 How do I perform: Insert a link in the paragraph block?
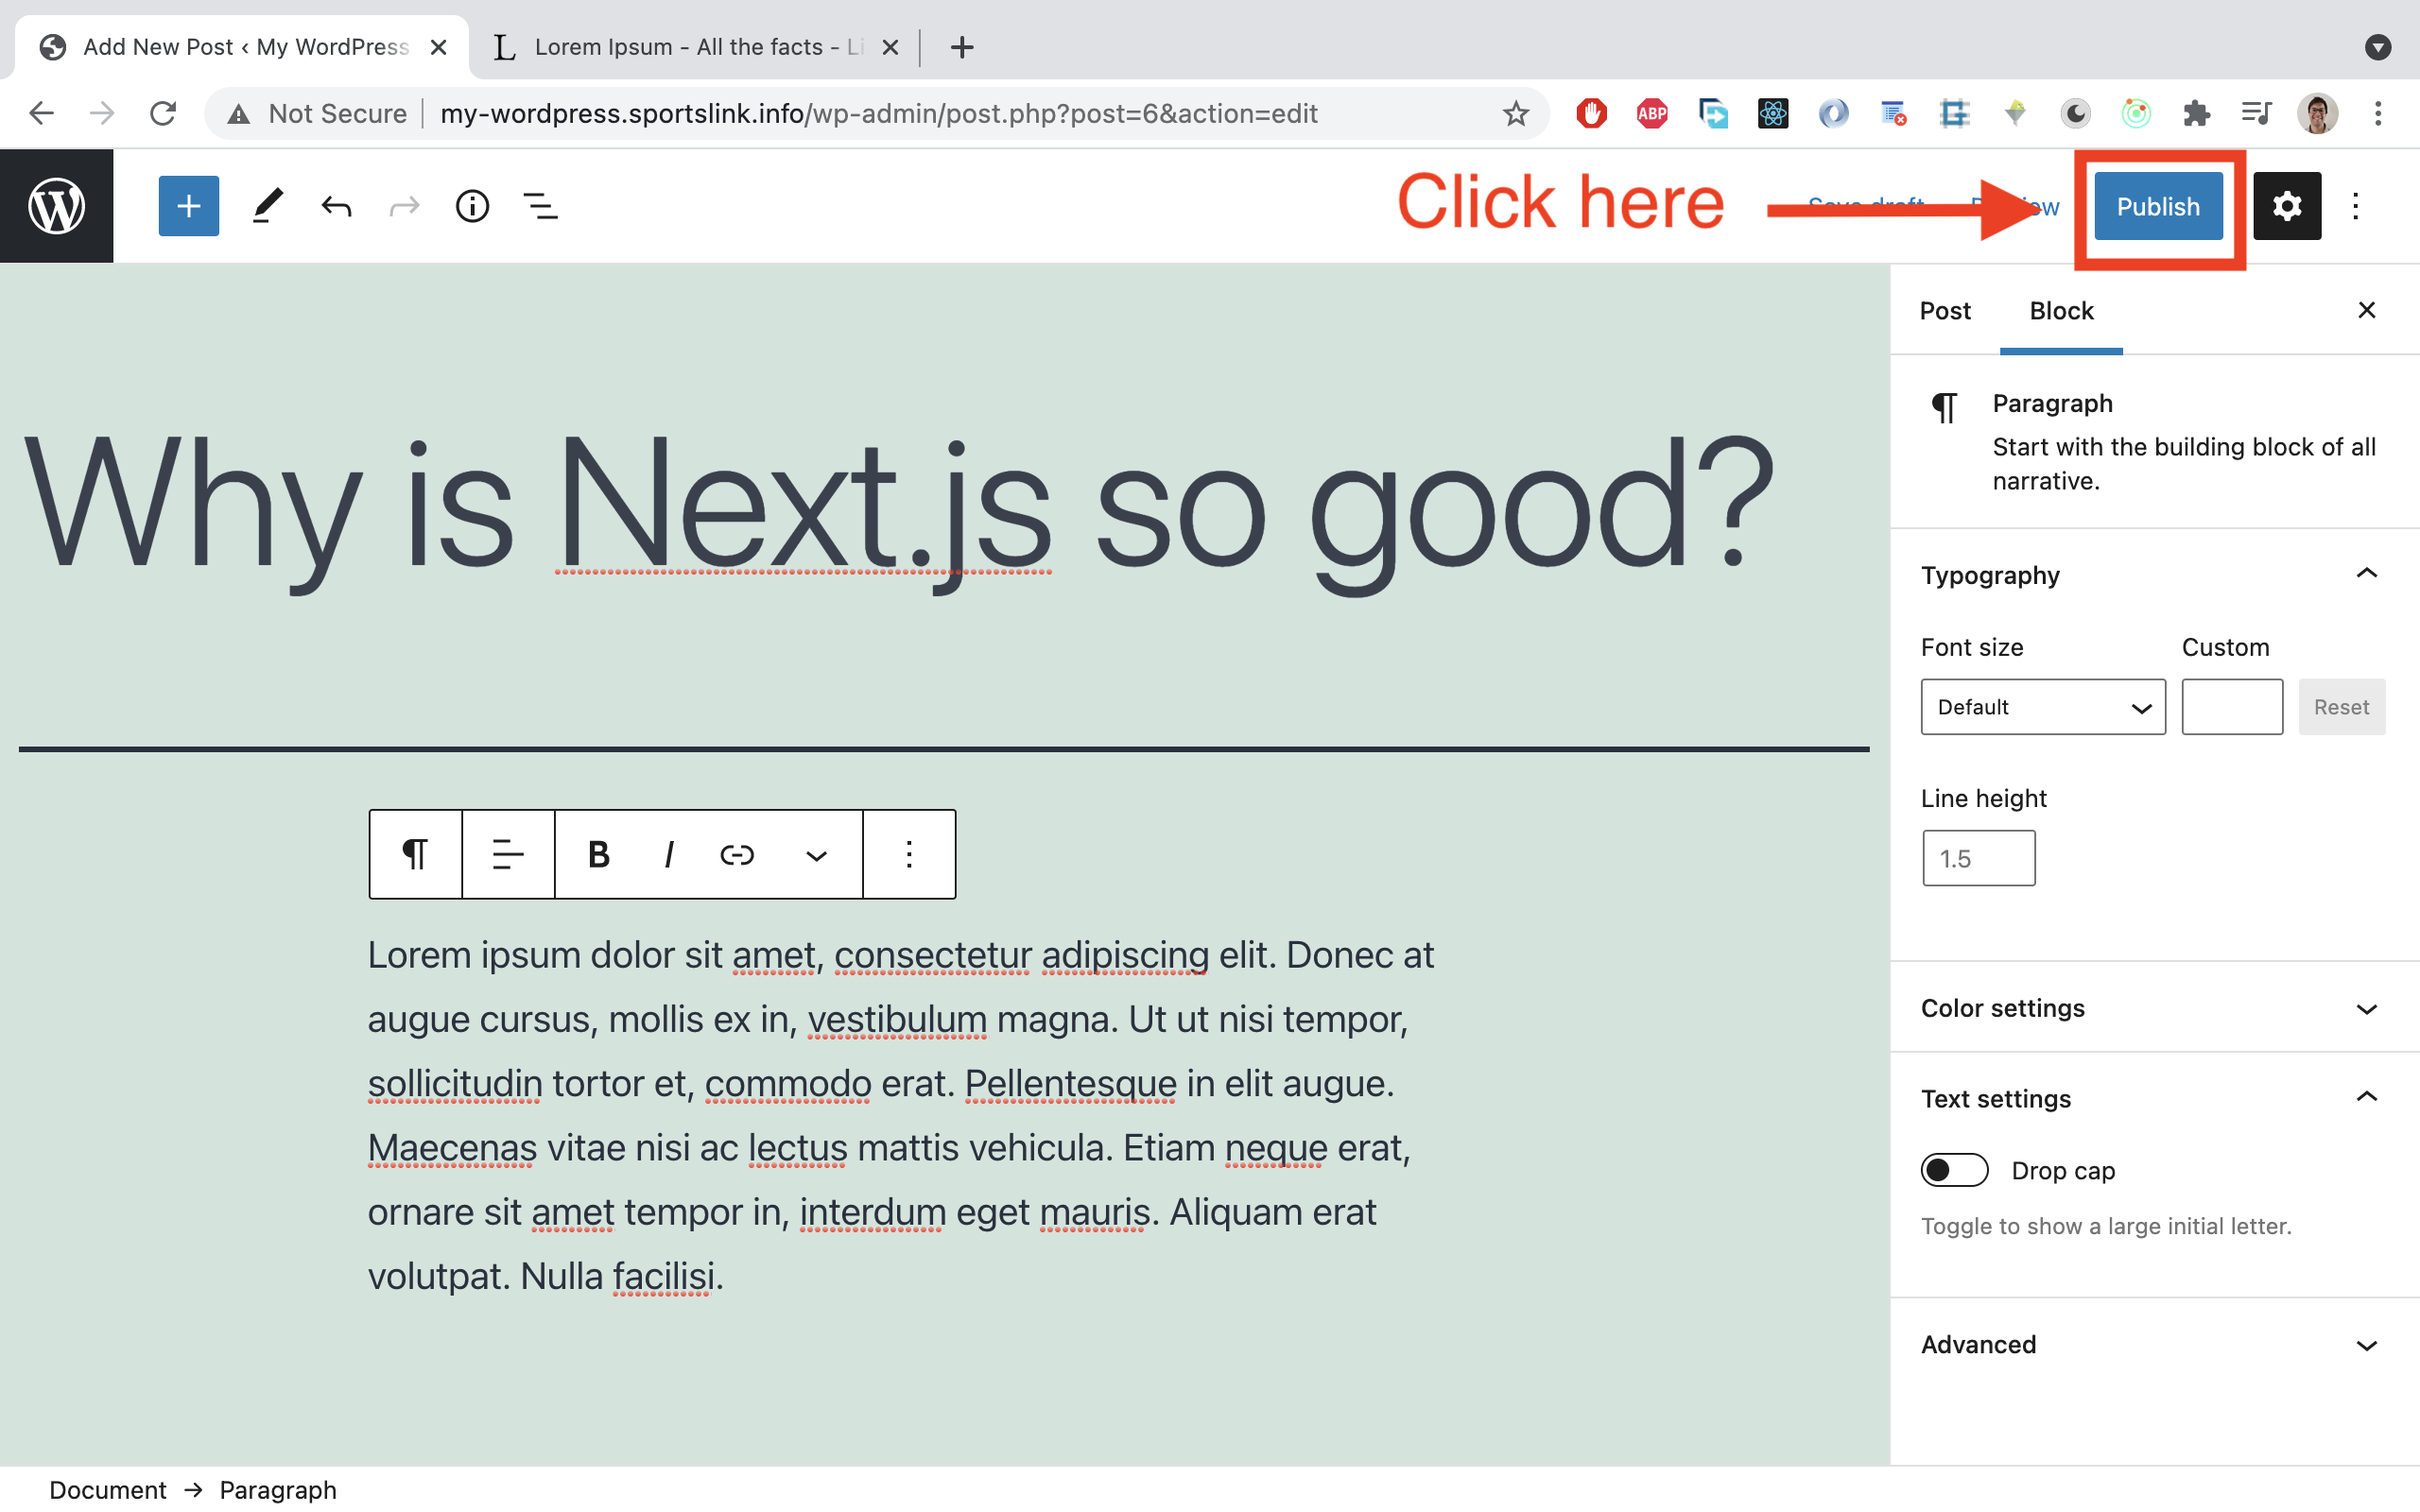736,854
